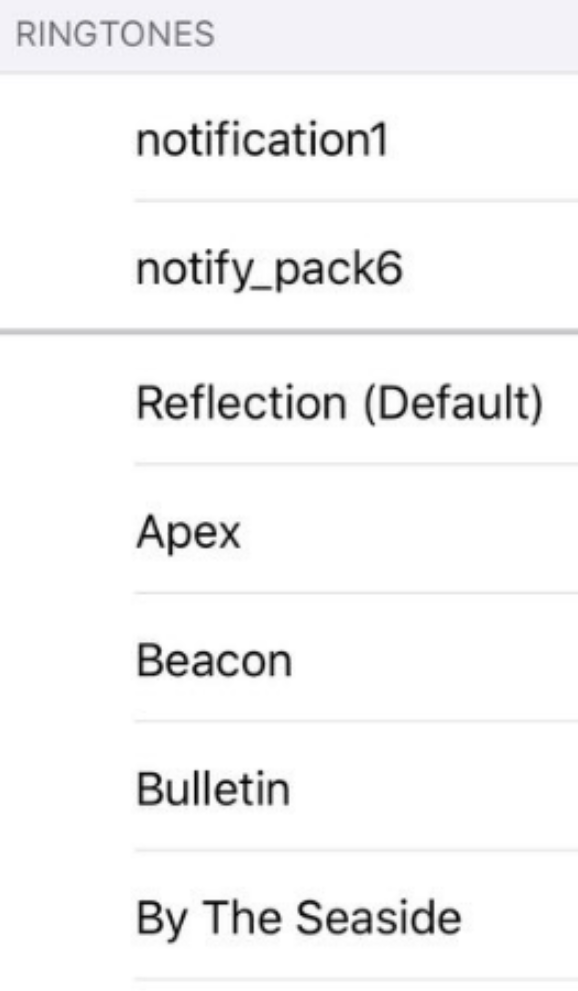
Task: Select By The Seaside ringtone
Action: (x=289, y=916)
